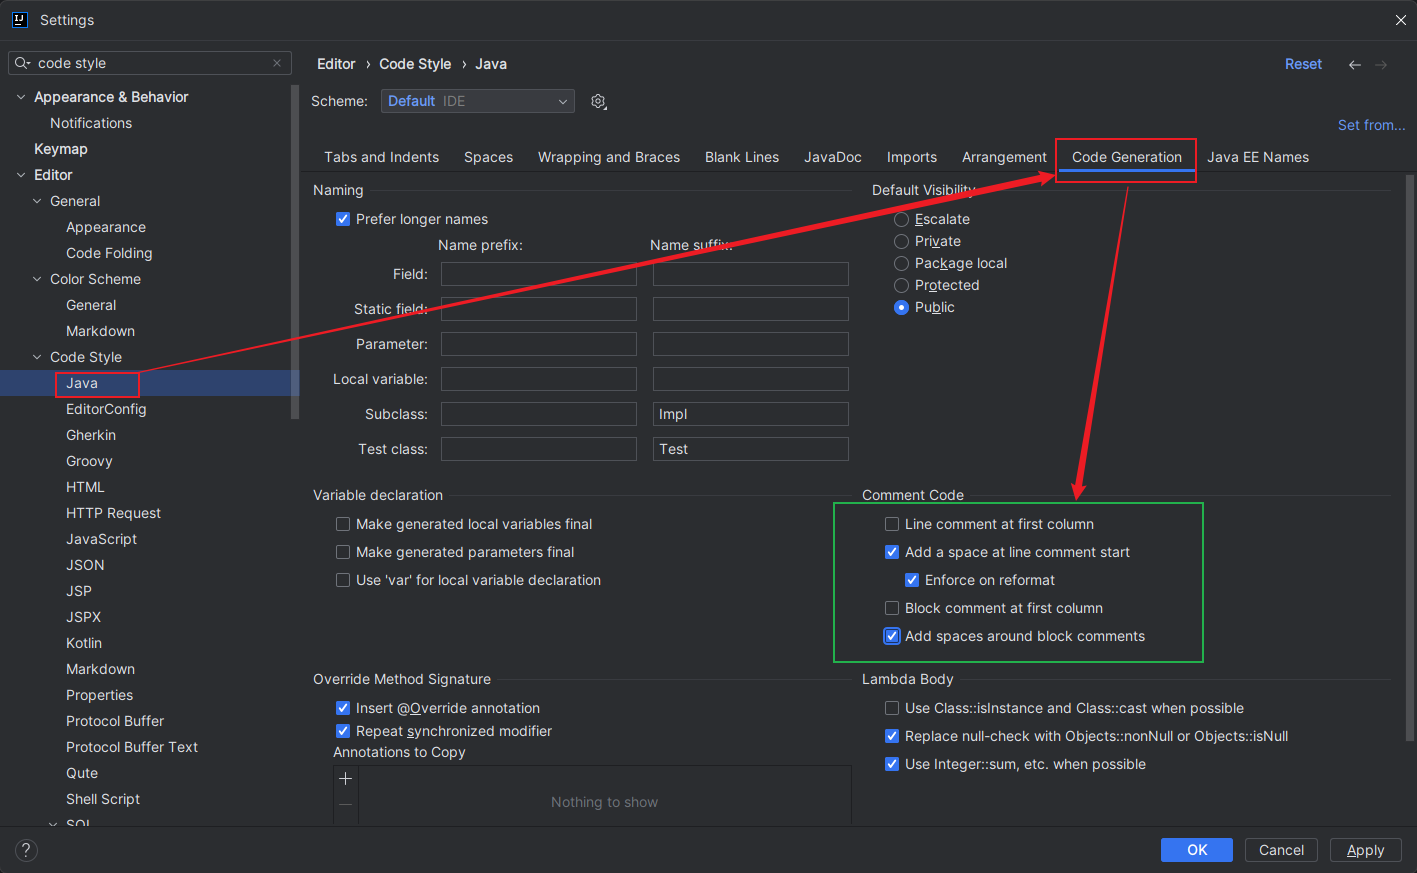This screenshot has width=1417, height=873.
Task: Enable Line comment at first column
Action: [x=892, y=524]
